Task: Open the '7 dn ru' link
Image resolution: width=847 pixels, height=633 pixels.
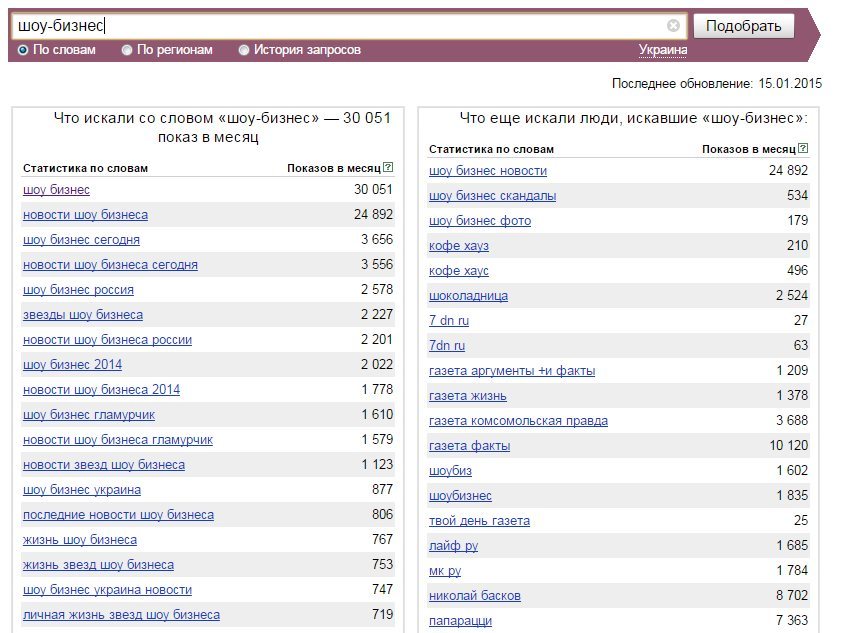Action: [449, 320]
